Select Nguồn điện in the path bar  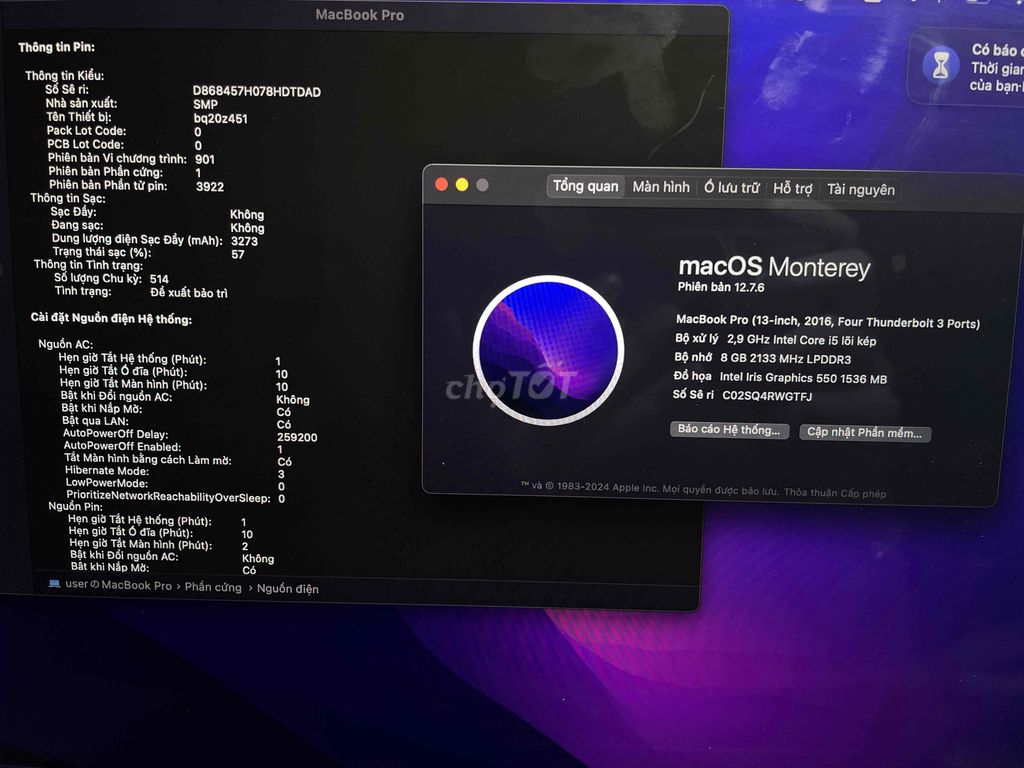coord(287,588)
